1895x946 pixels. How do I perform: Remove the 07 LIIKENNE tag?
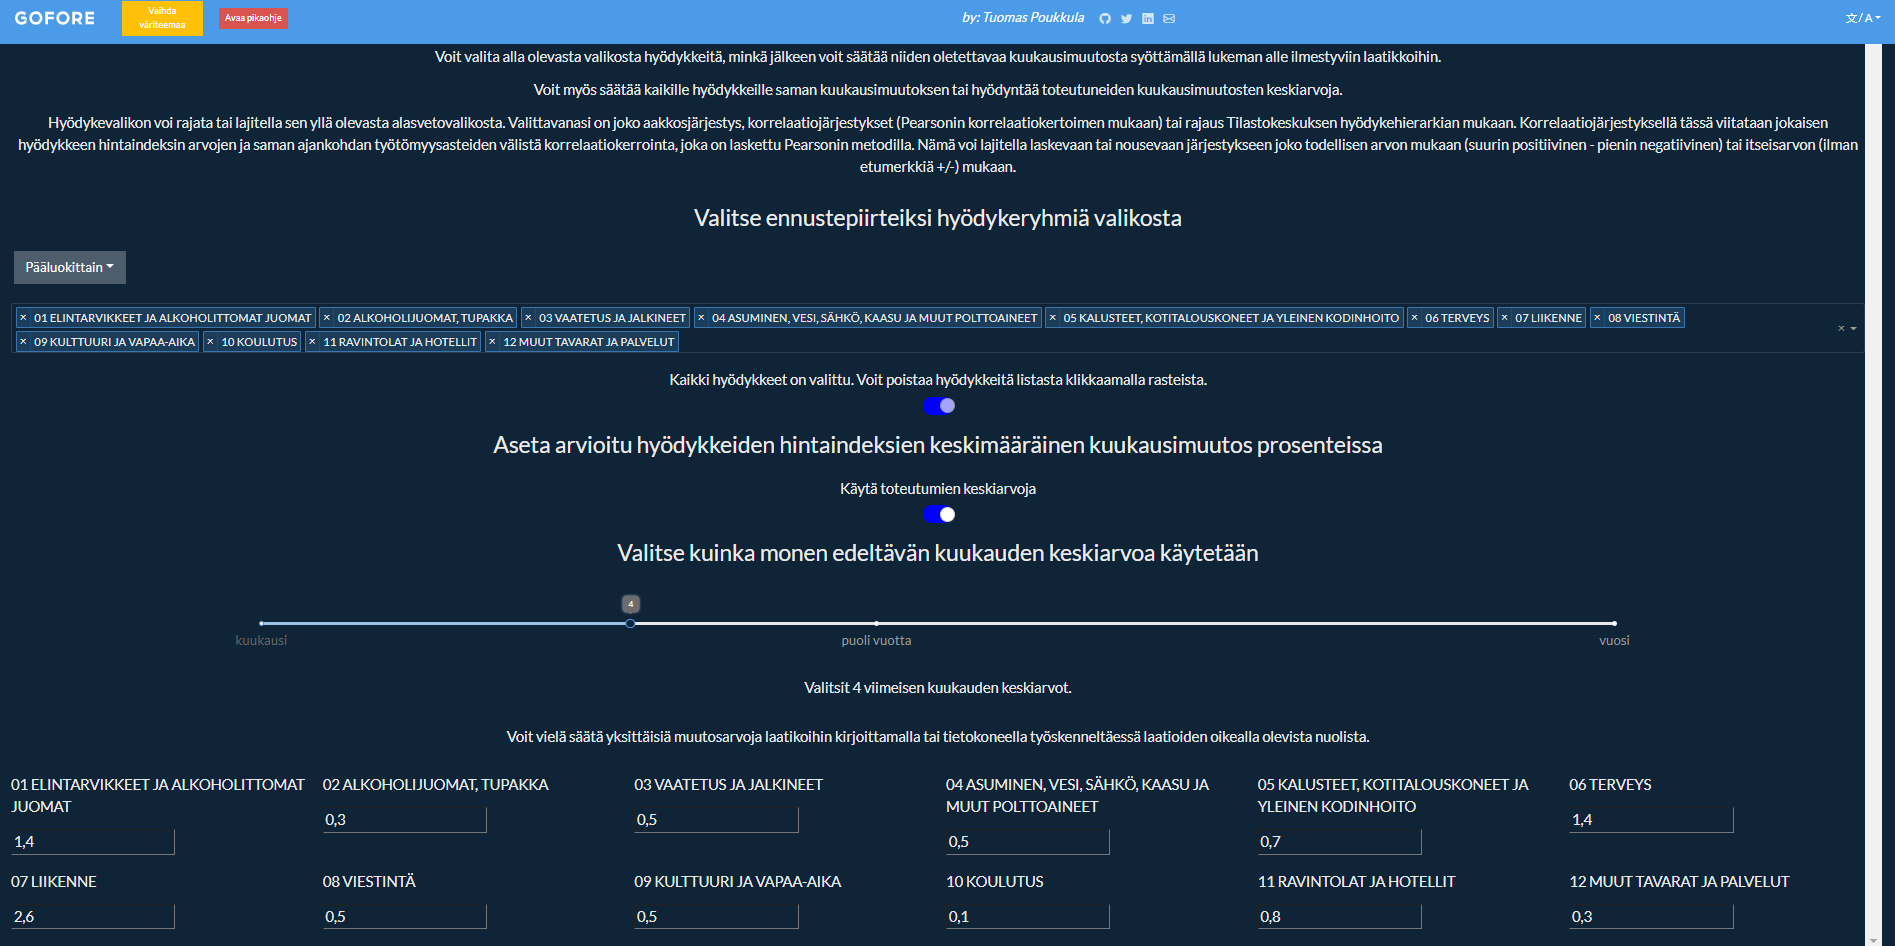[1504, 318]
